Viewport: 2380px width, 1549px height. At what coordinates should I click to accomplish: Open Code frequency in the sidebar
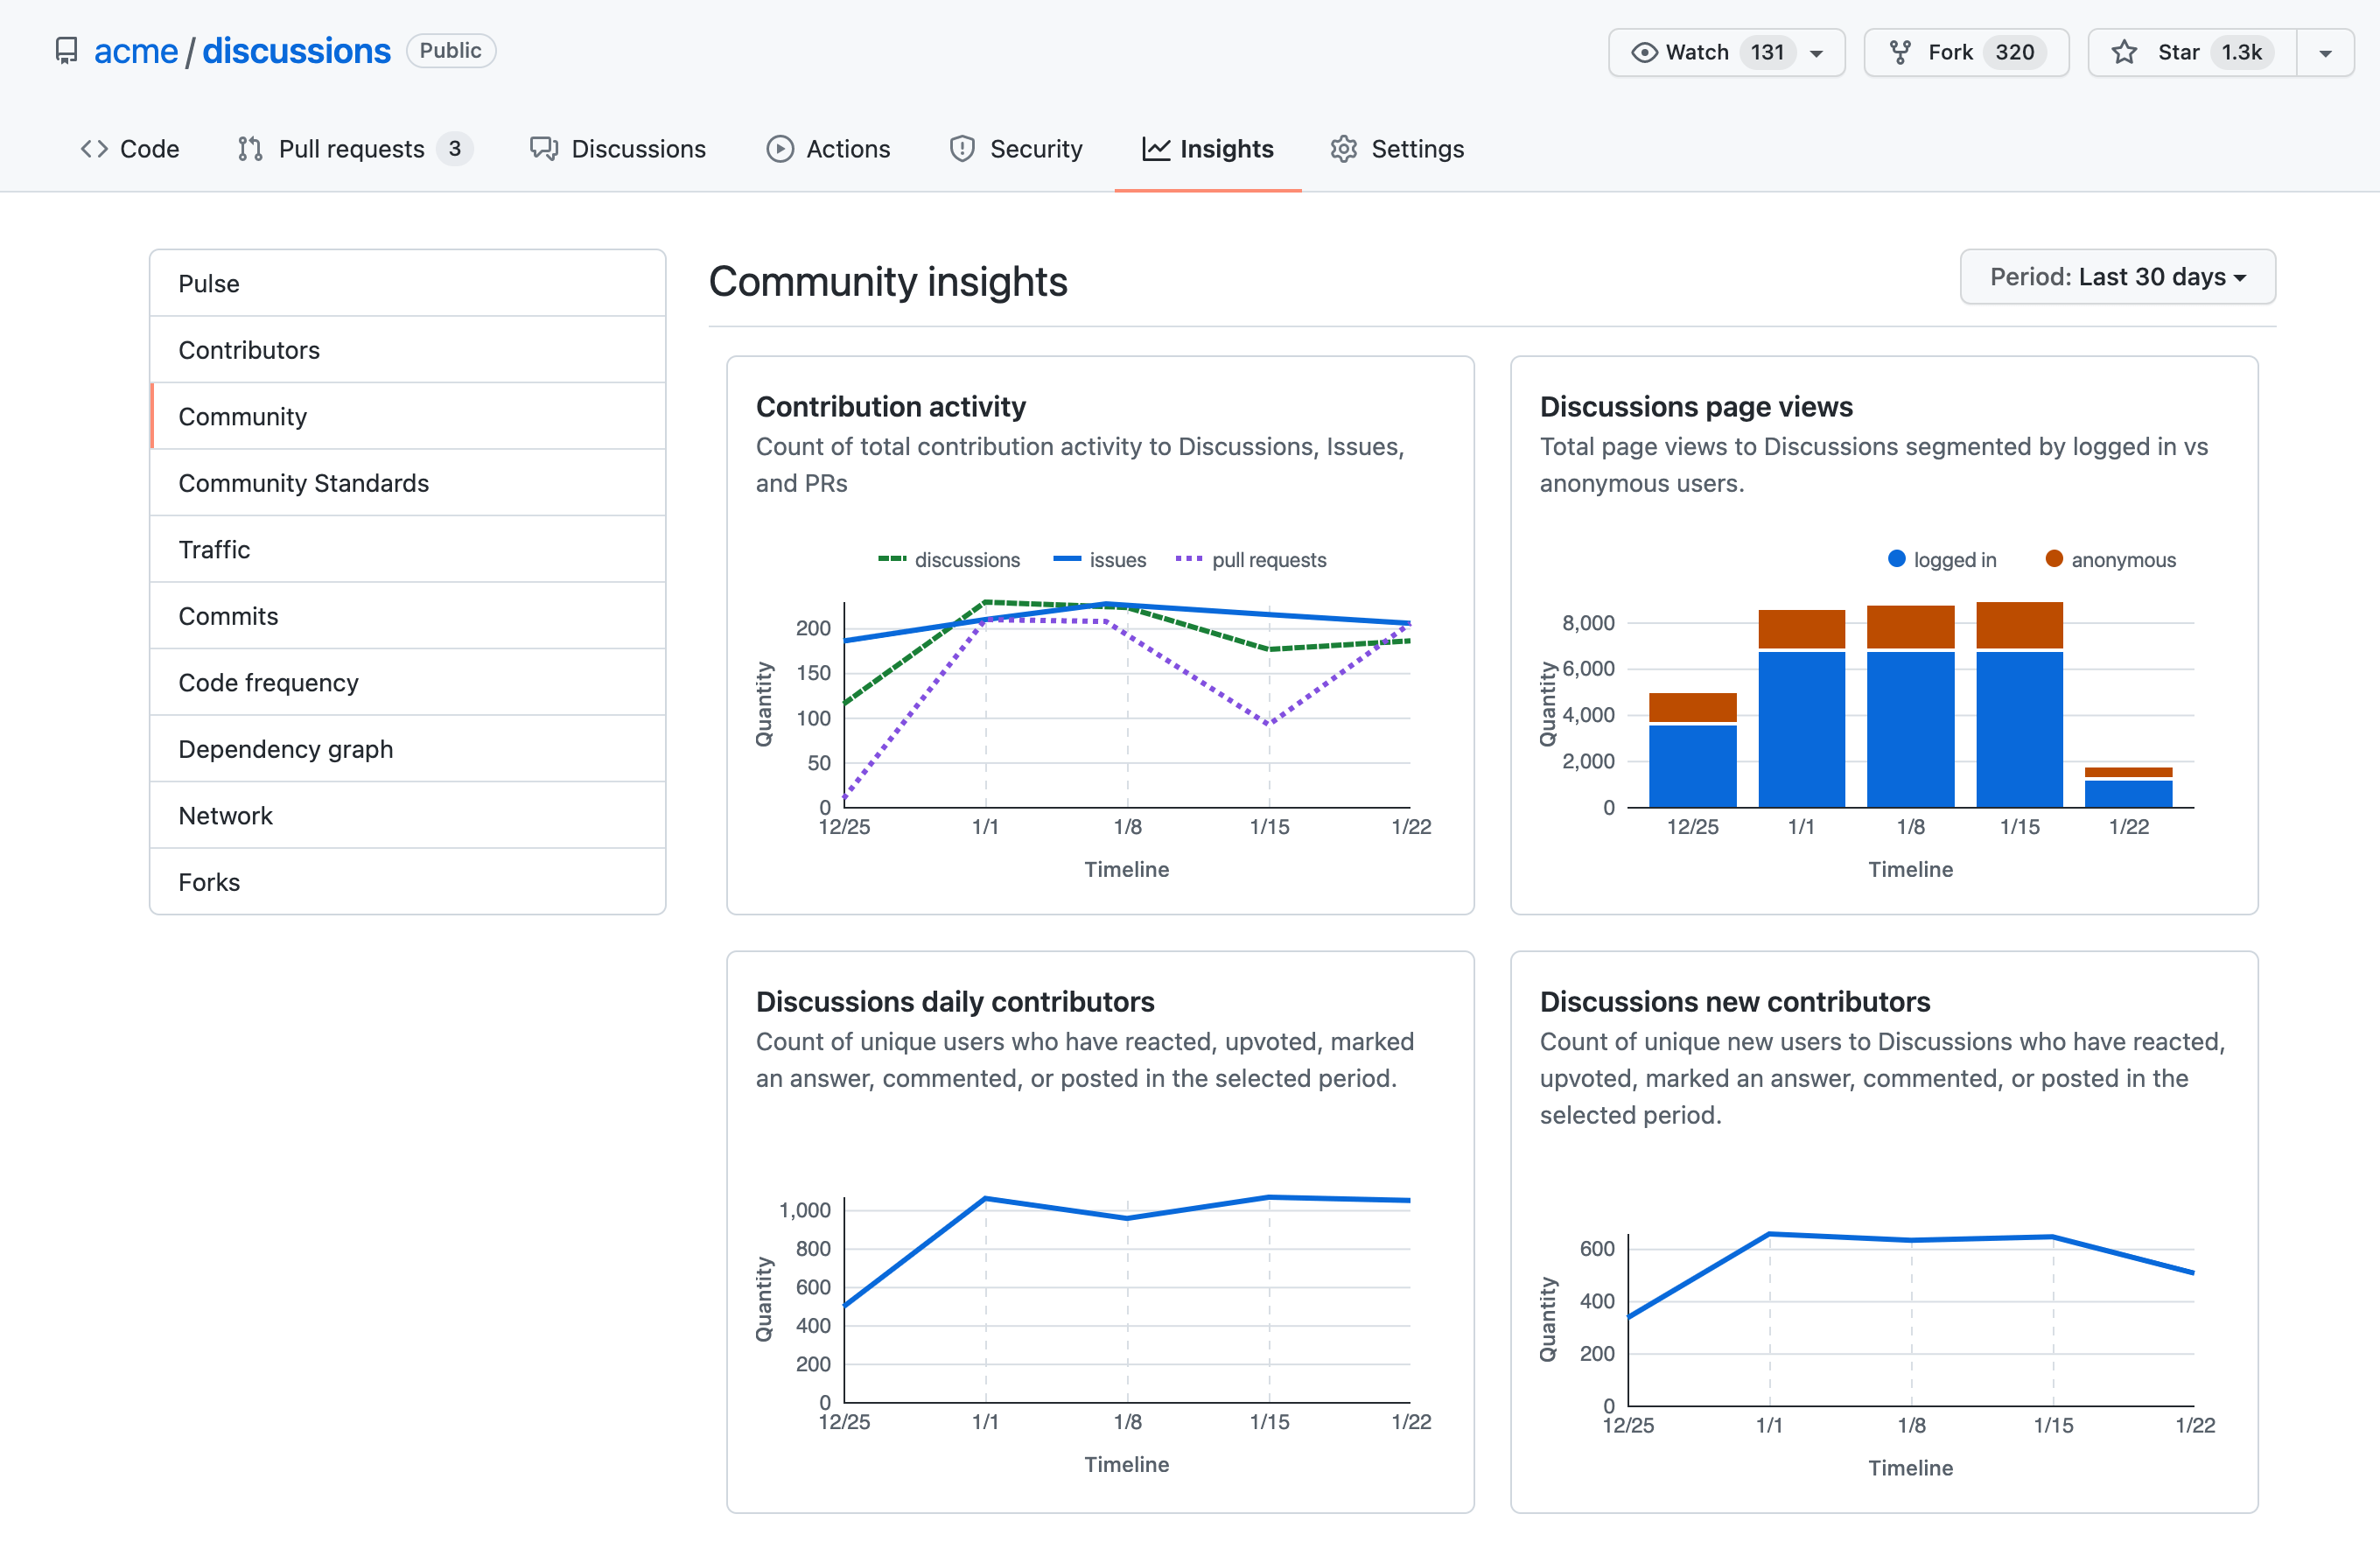408,683
